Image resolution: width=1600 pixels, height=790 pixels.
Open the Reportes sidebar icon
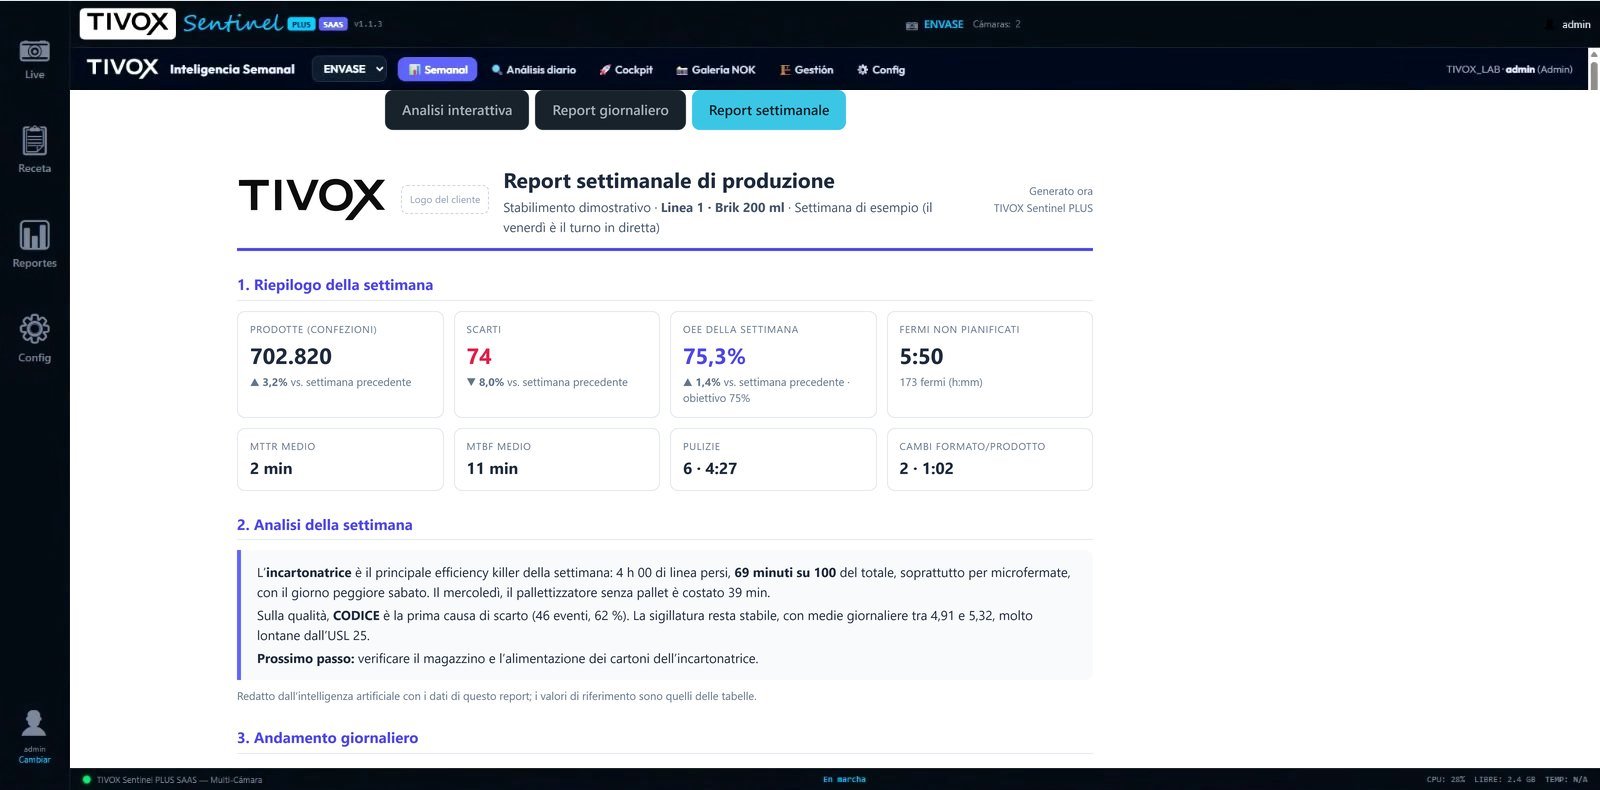34,244
